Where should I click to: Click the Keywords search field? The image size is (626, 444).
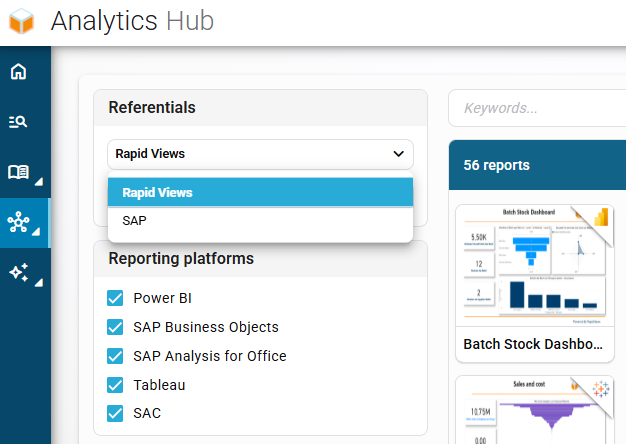click(x=537, y=108)
